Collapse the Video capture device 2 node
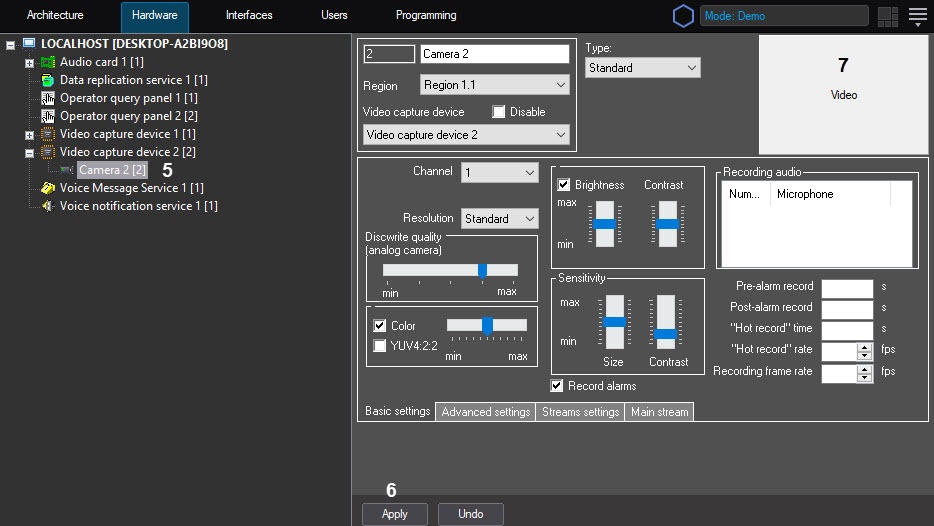 pyautogui.click(x=29, y=153)
